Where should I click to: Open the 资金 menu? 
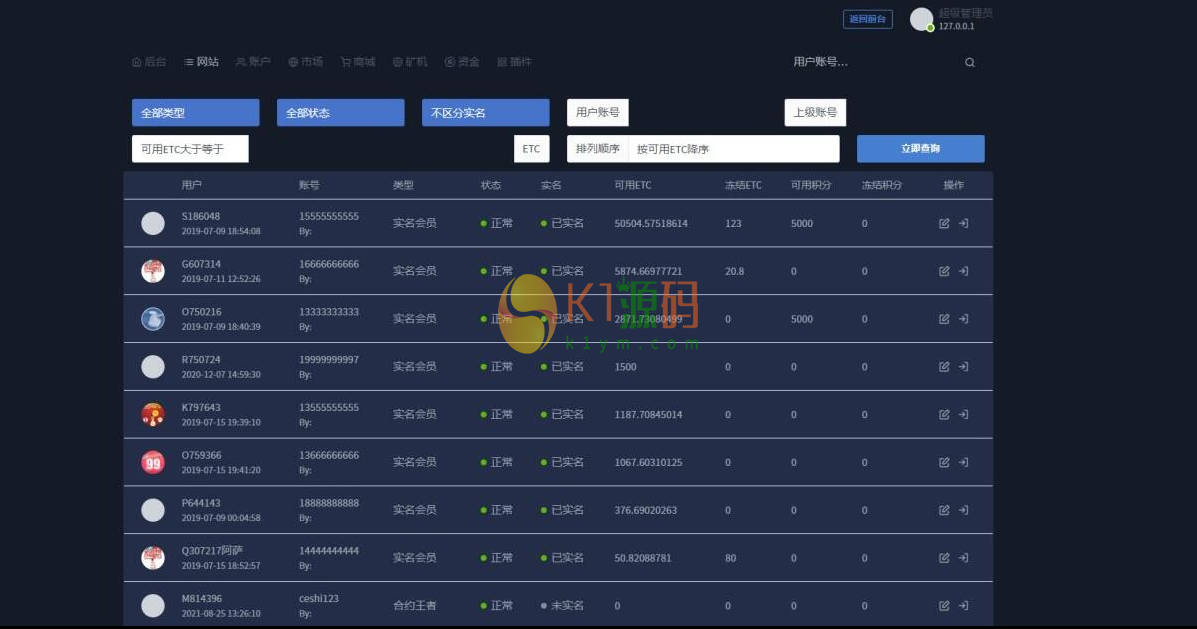[462, 62]
